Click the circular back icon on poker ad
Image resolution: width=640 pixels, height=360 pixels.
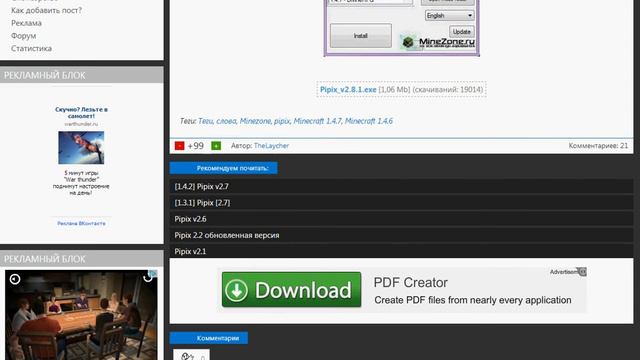click(15, 279)
